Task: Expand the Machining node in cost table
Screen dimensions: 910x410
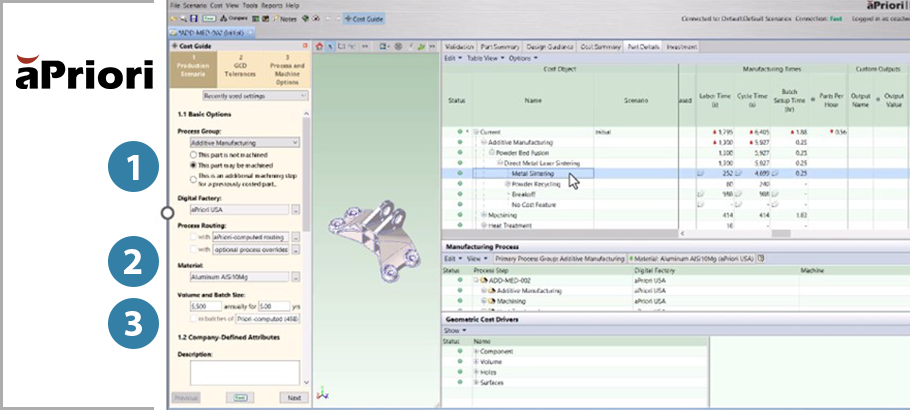Action: [x=484, y=215]
